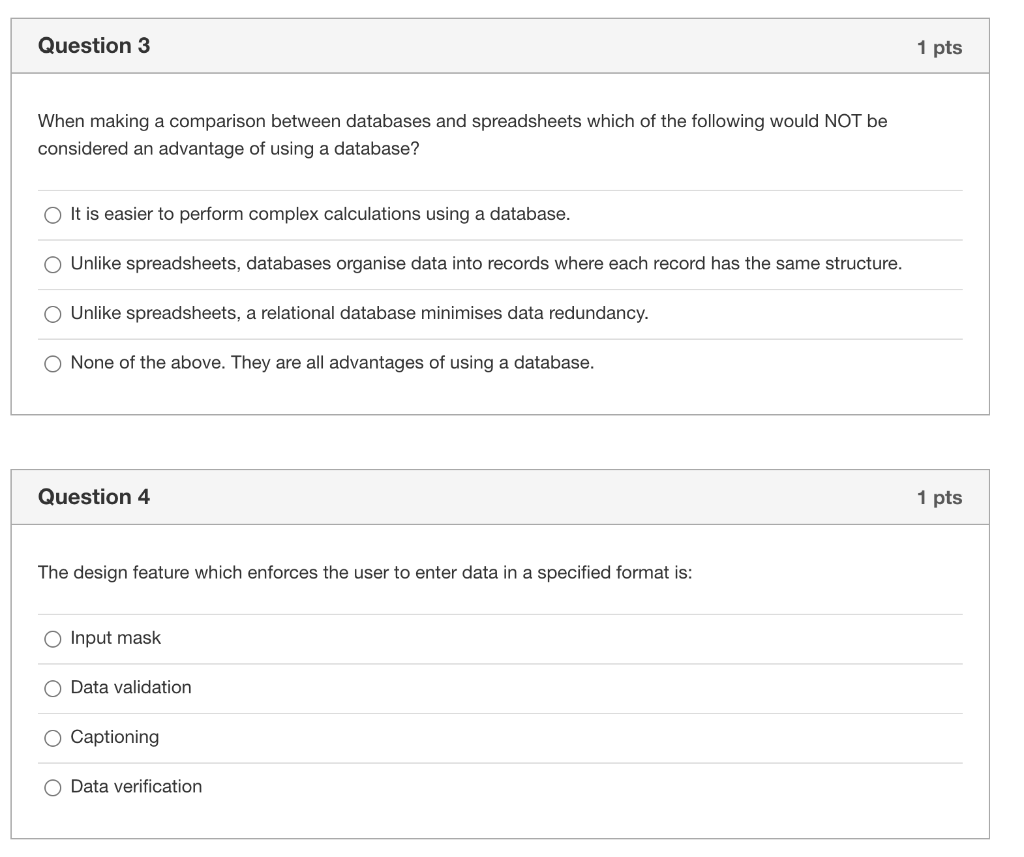Screen dimensions: 1024x857
Task: Click the 'each record has the same structure' sentence
Action: click(x=486, y=264)
